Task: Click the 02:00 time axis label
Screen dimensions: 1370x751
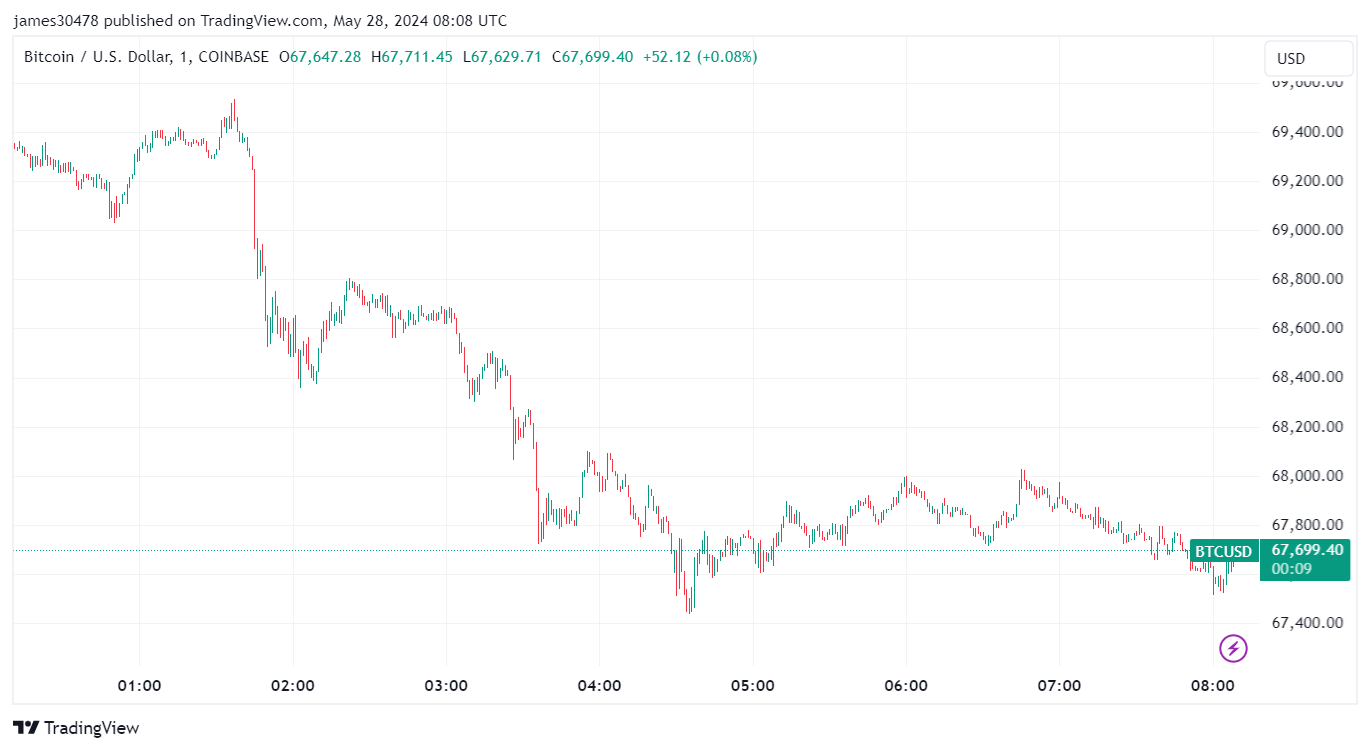Action: pyautogui.click(x=293, y=686)
